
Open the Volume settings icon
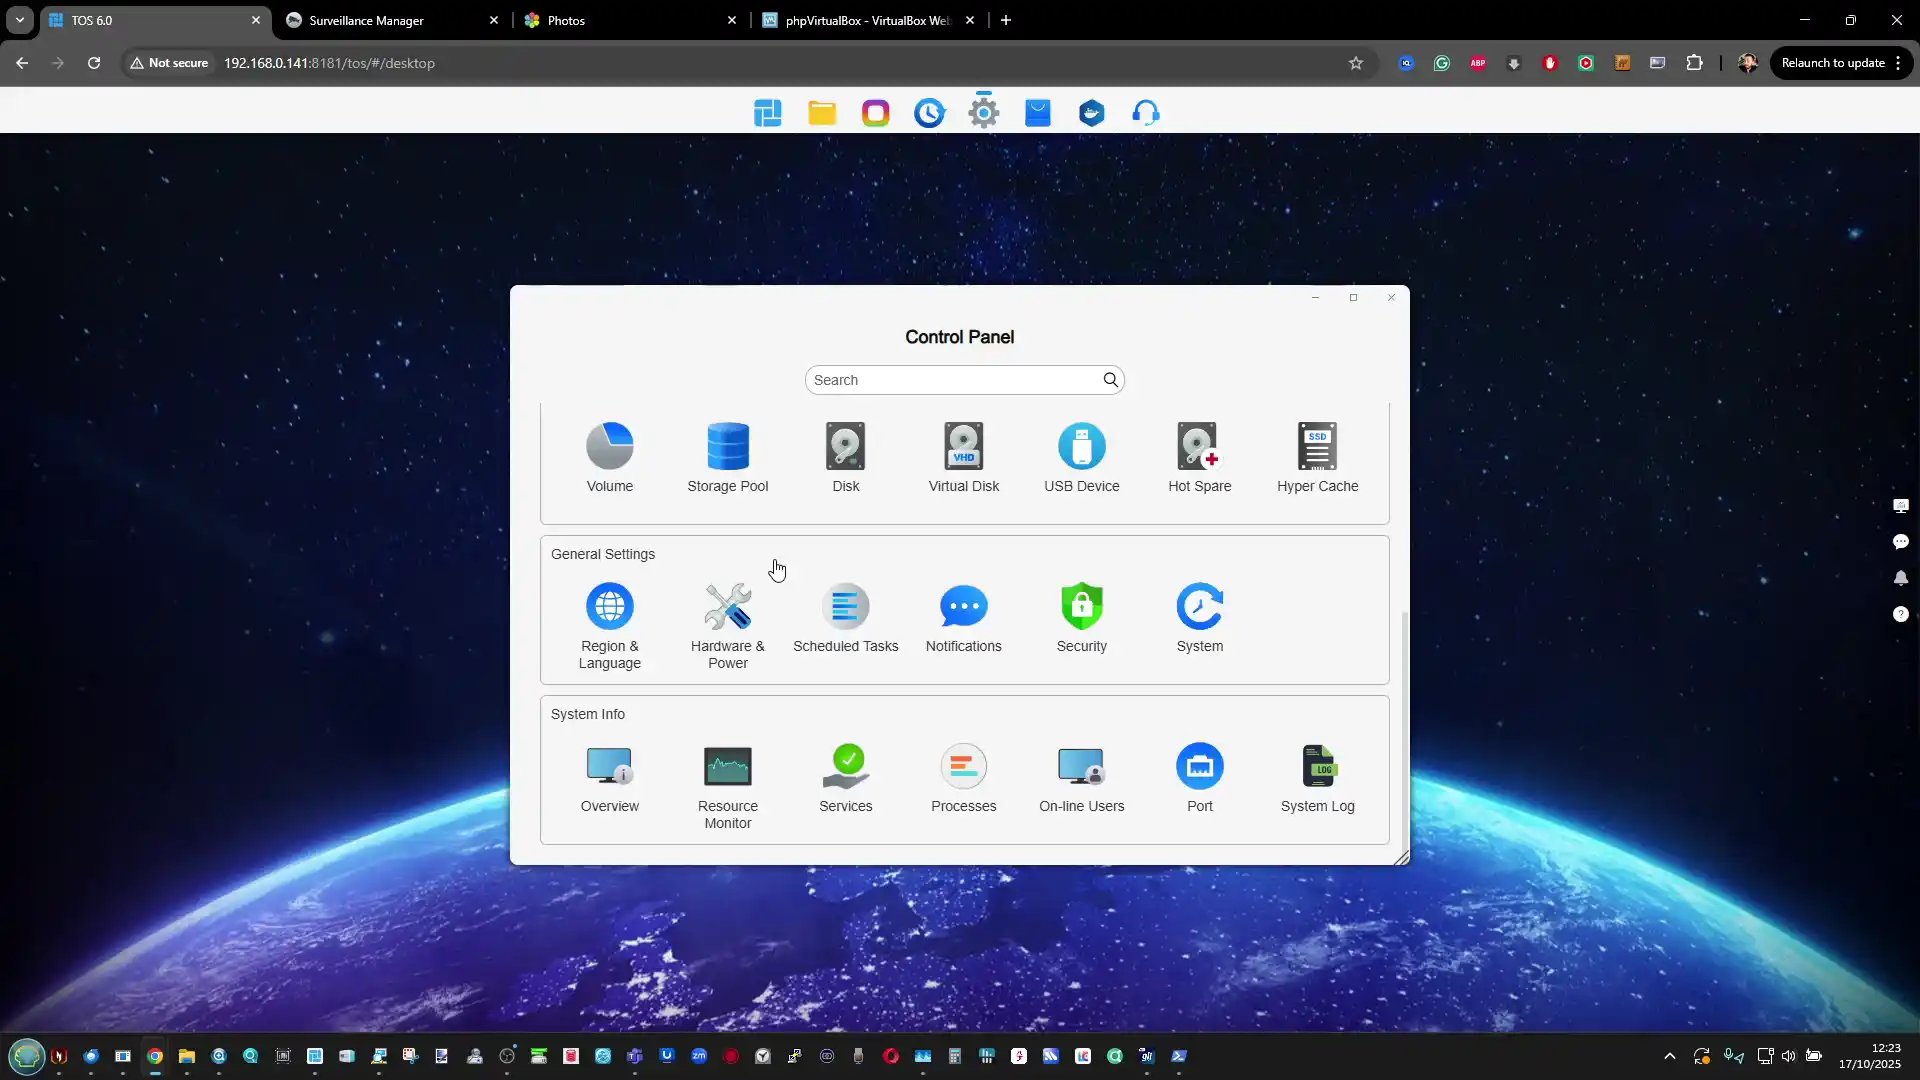click(x=609, y=447)
